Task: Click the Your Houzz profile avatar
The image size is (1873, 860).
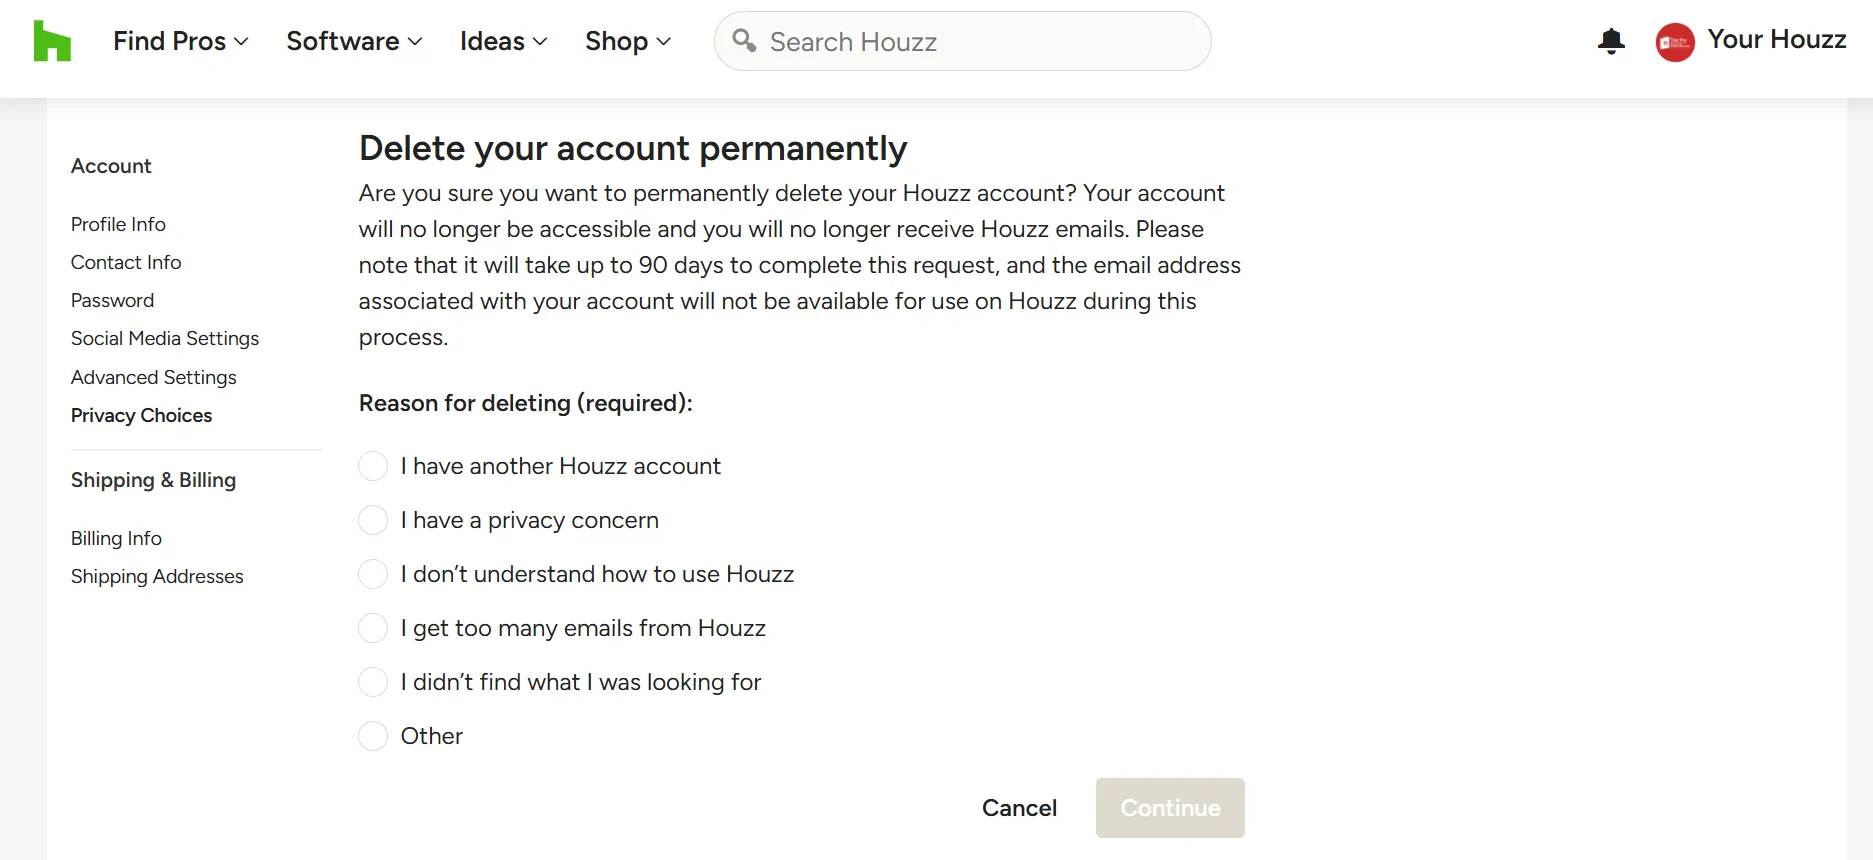Action: 1675,41
